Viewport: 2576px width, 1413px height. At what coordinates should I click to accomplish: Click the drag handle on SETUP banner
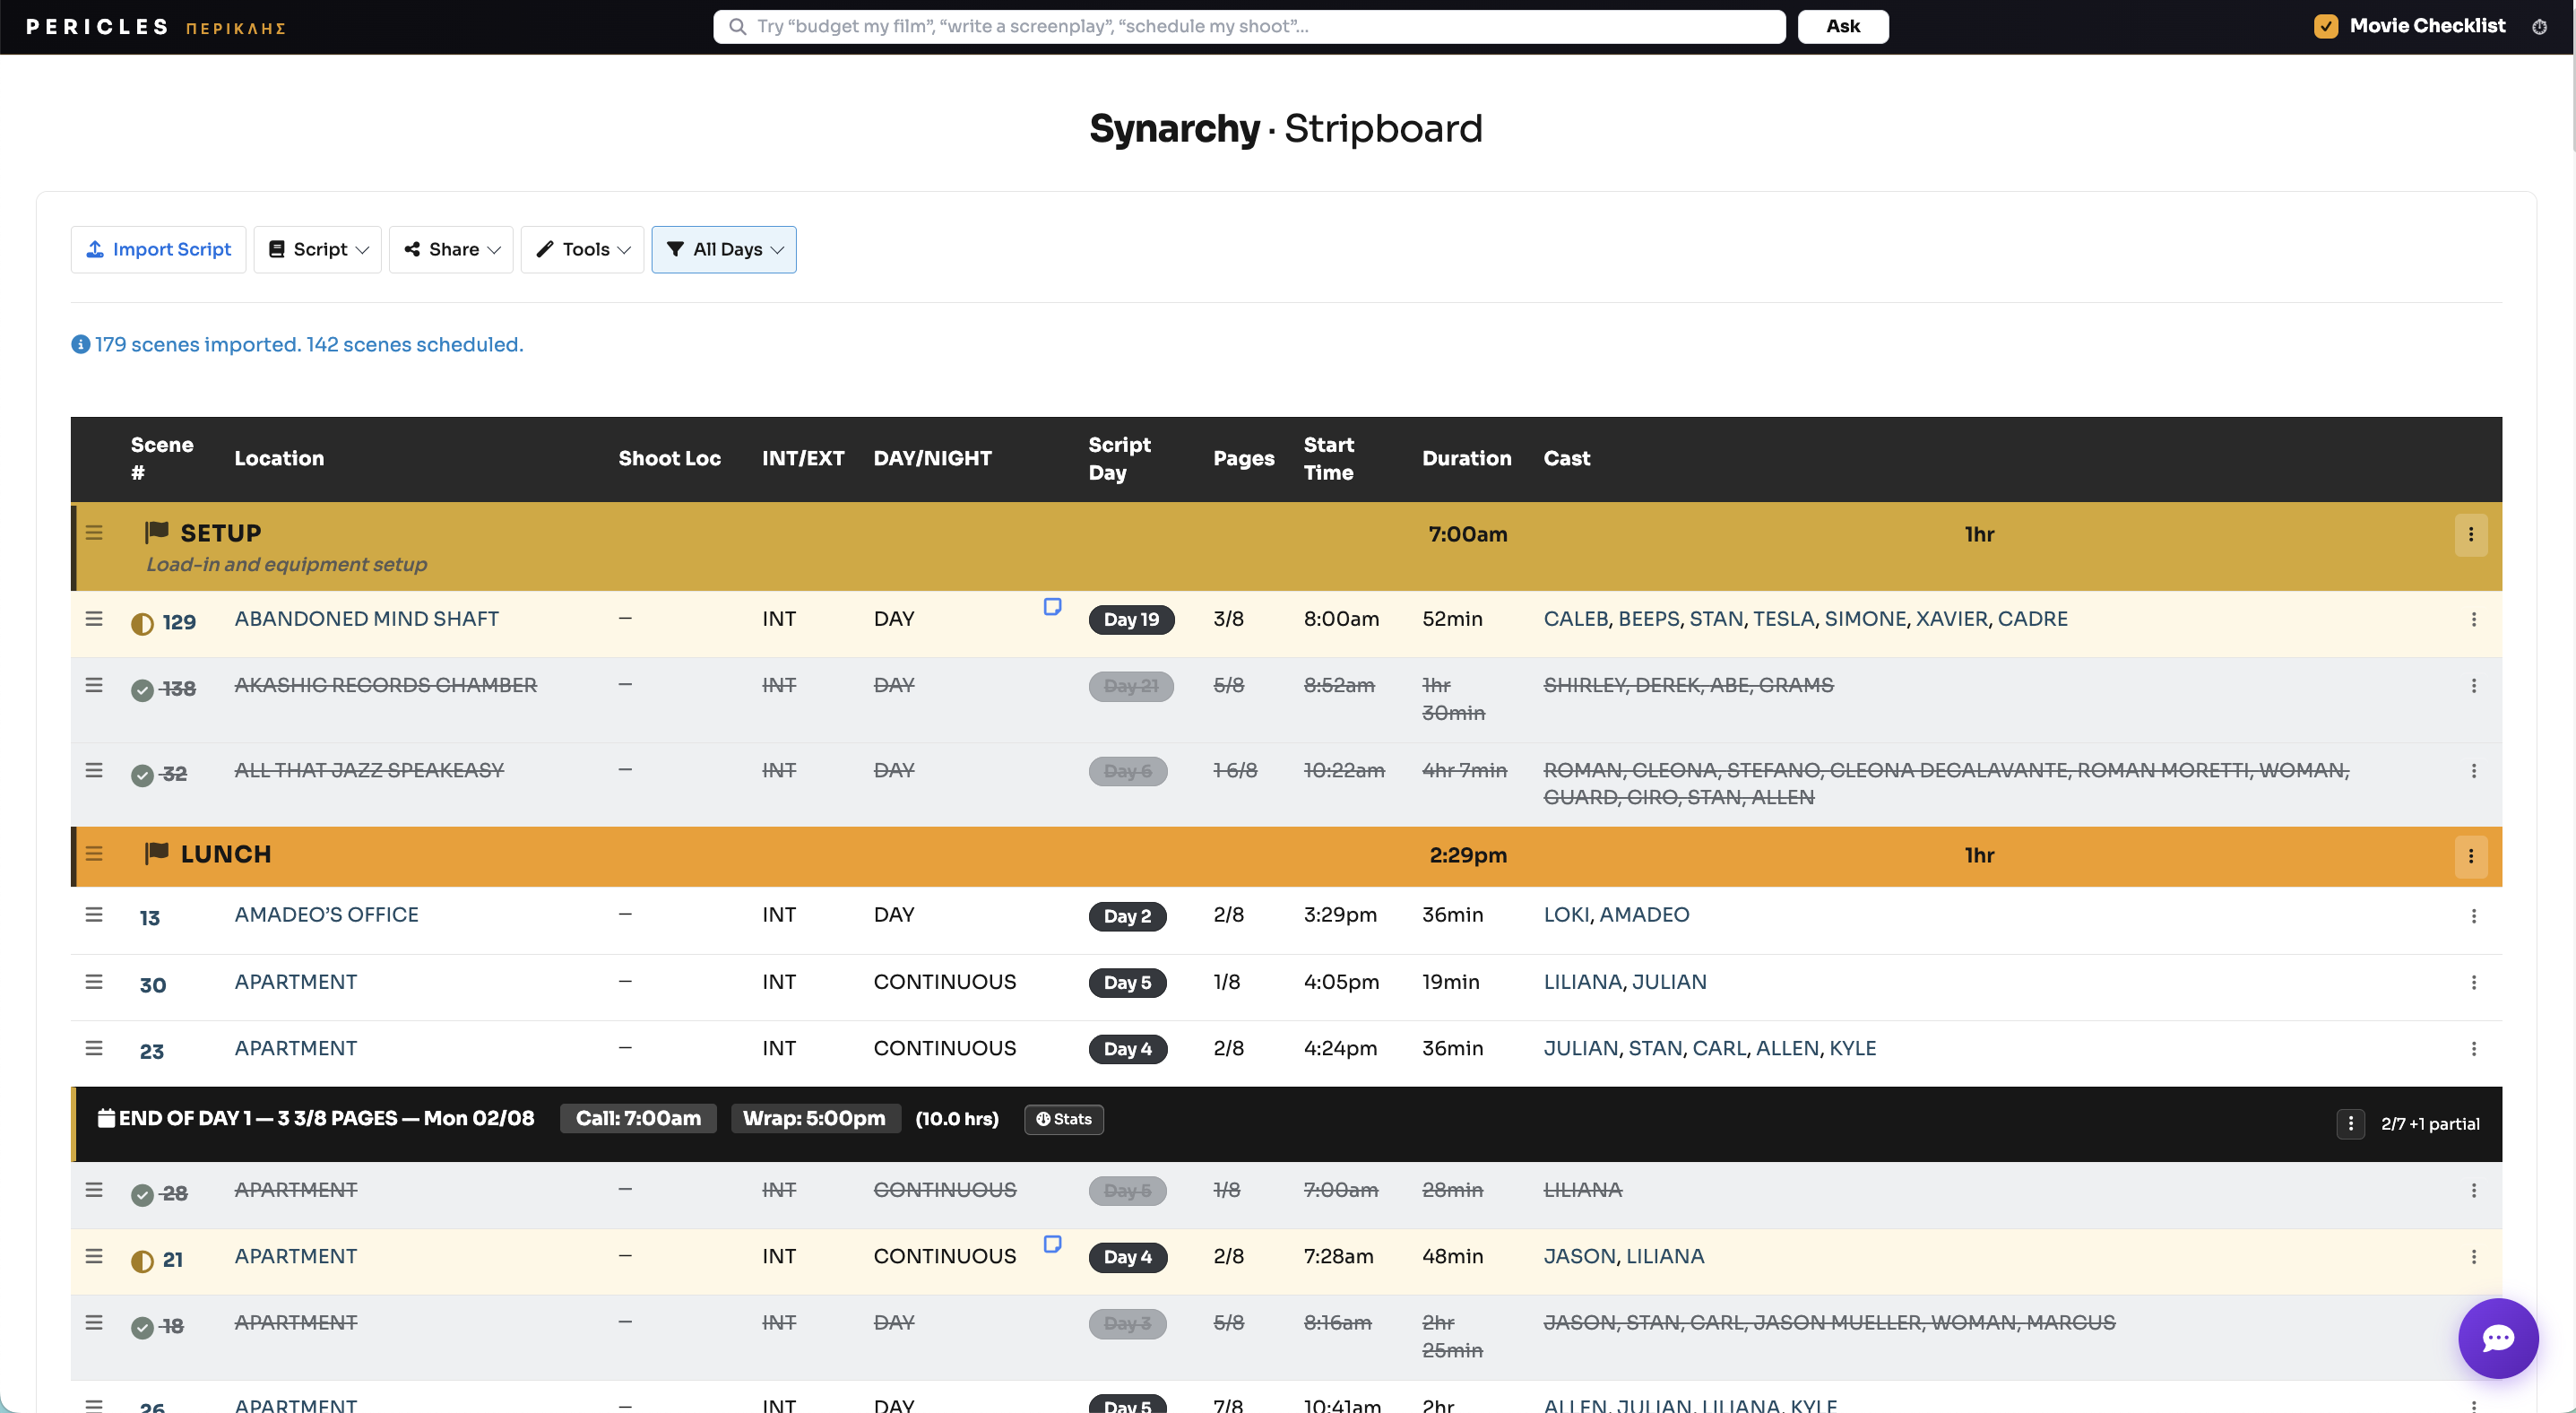coord(94,533)
